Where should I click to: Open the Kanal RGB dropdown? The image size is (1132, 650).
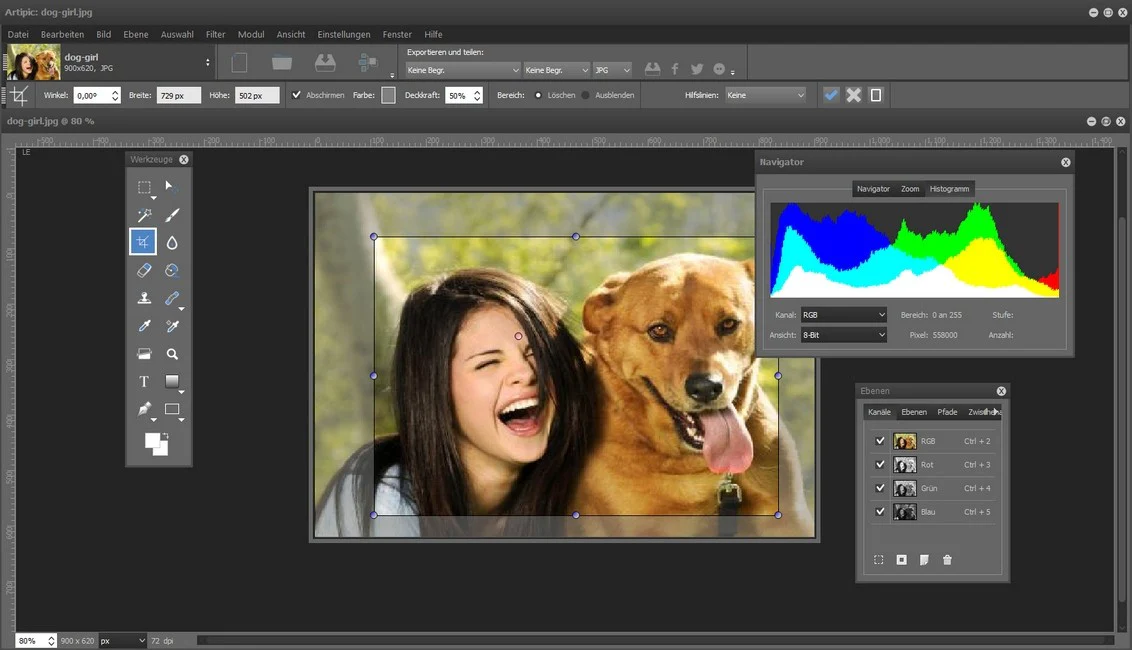click(x=843, y=315)
